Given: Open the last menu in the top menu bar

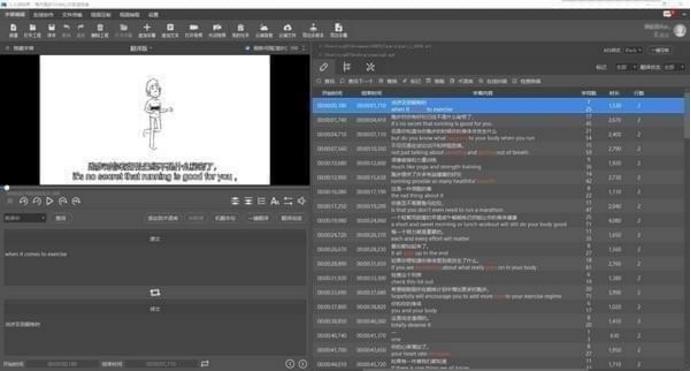Looking at the screenshot, I should pyautogui.click(x=153, y=15).
